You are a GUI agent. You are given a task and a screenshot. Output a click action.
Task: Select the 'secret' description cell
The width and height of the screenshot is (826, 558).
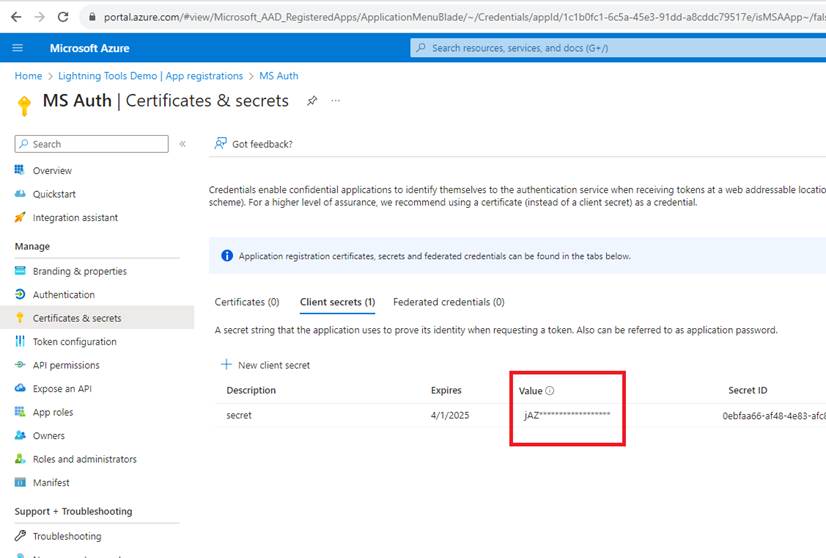coord(239,415)
